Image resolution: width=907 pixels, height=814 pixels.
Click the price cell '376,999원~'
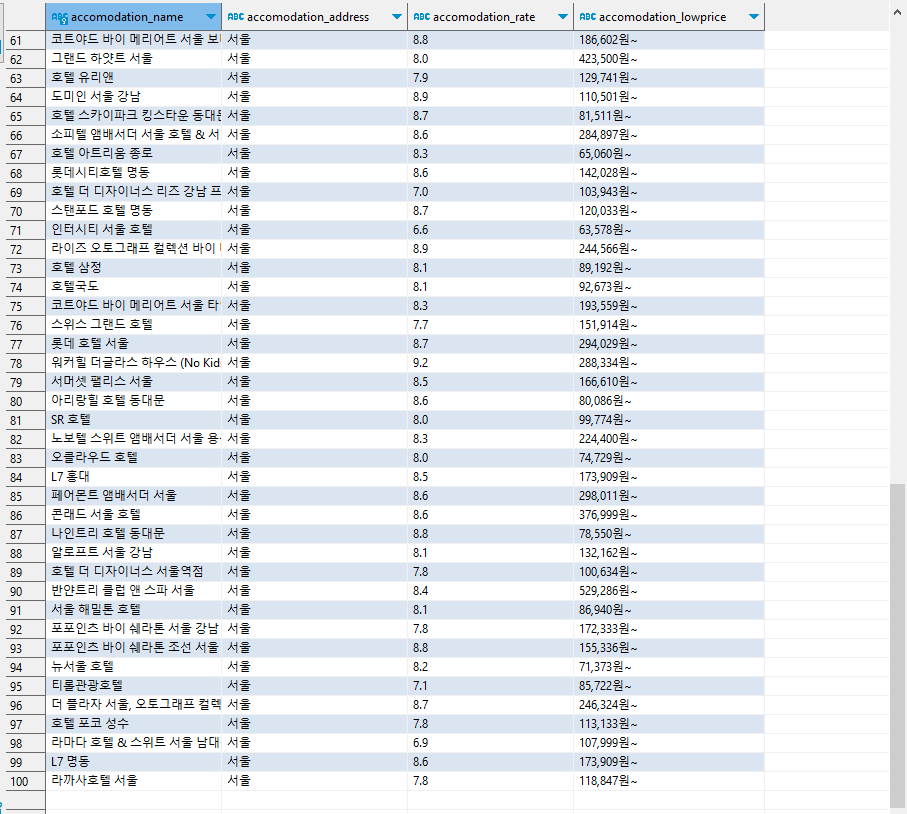click(x=669, y=514)
